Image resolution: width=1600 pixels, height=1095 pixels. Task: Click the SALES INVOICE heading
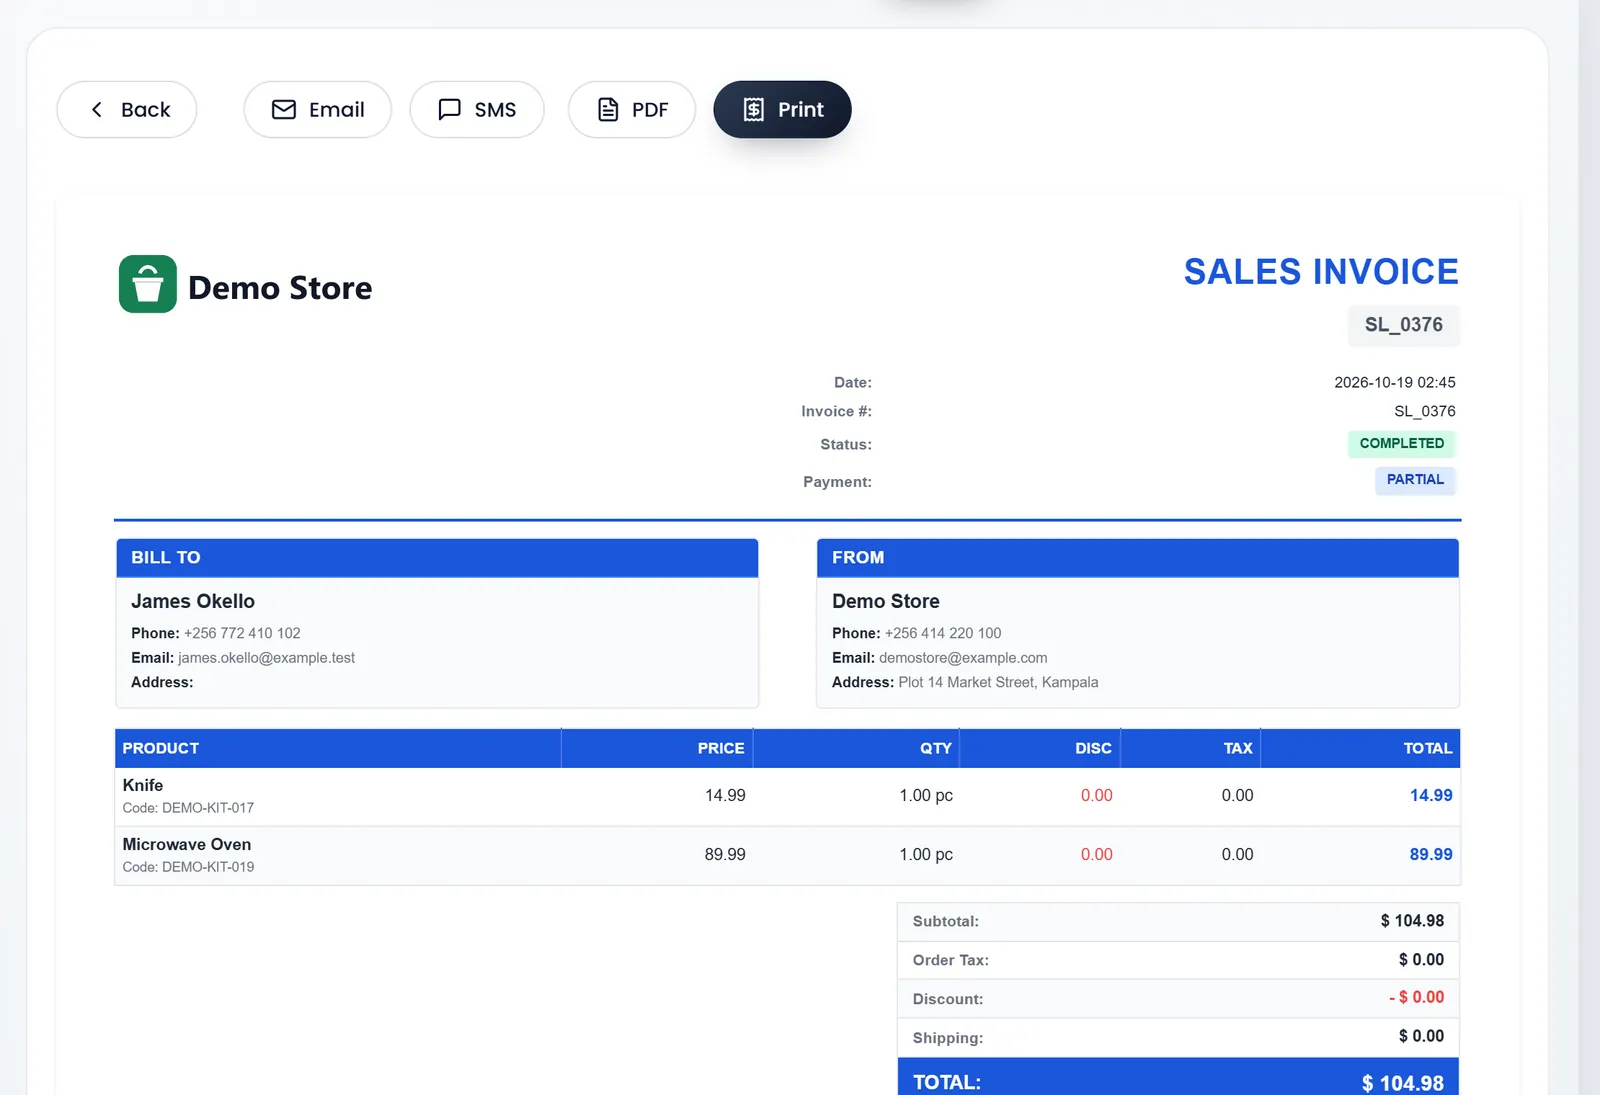(1321, 272)
